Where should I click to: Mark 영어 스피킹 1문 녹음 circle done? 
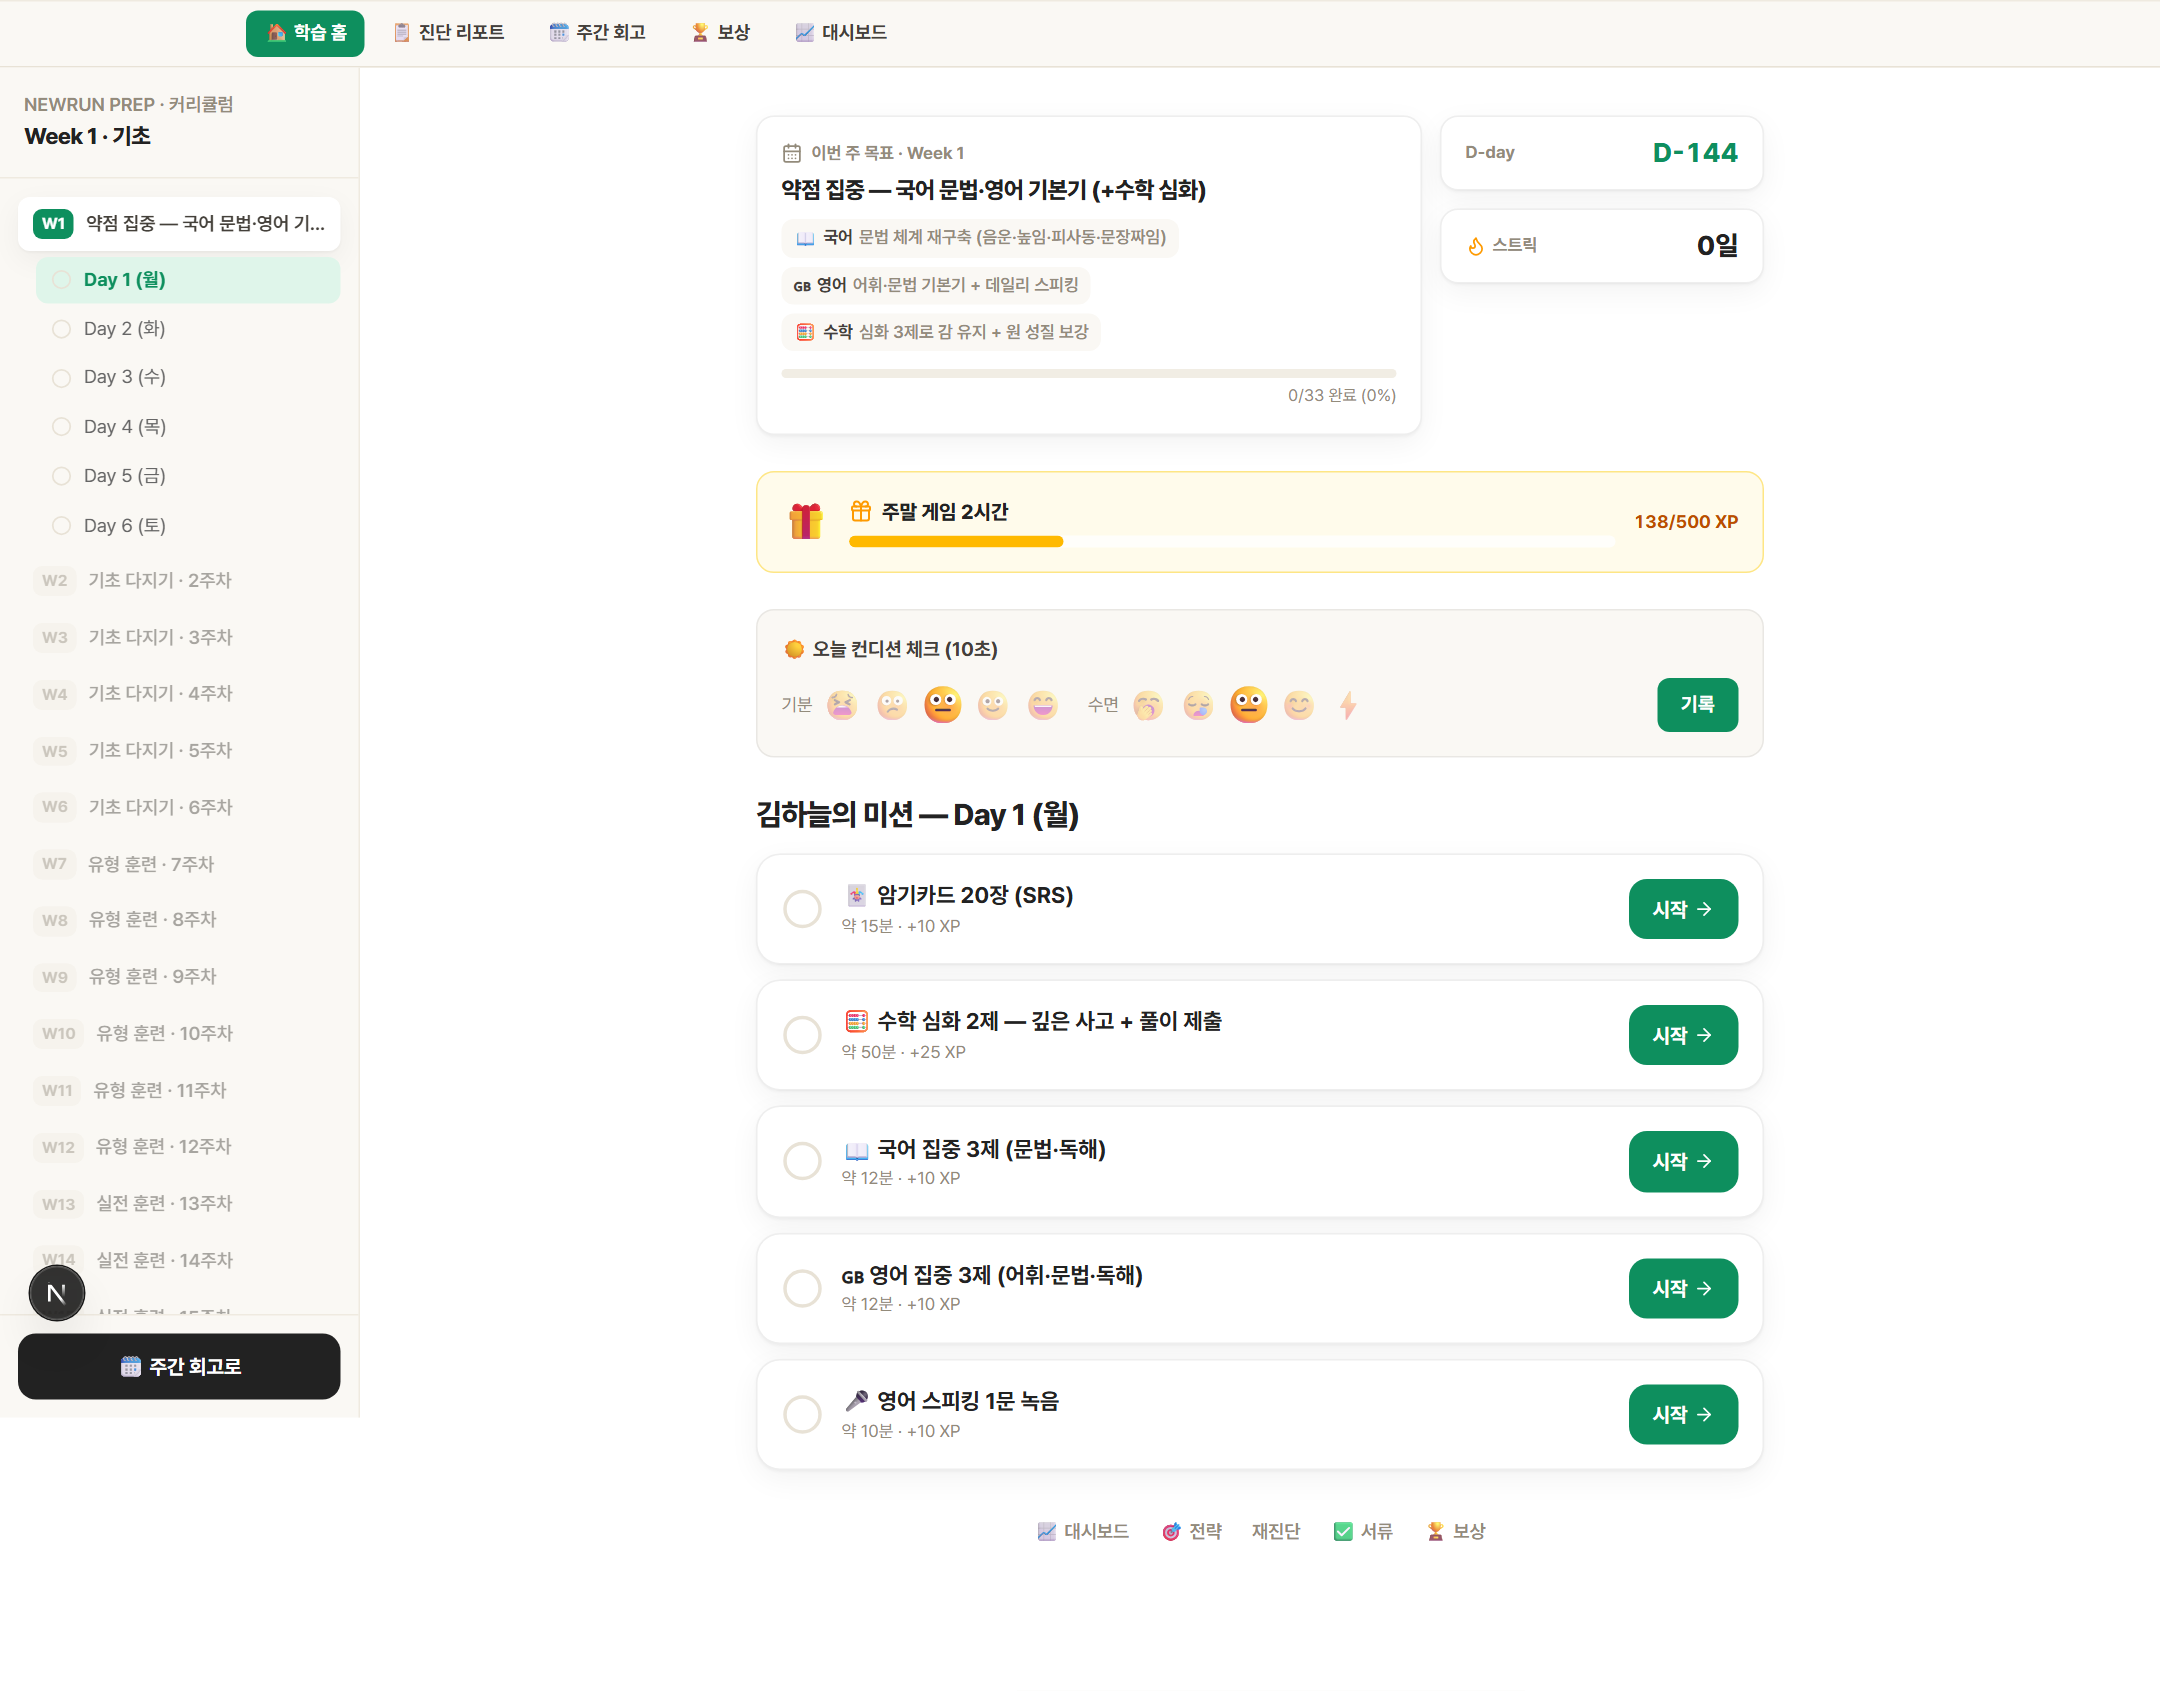point(802,1414)
